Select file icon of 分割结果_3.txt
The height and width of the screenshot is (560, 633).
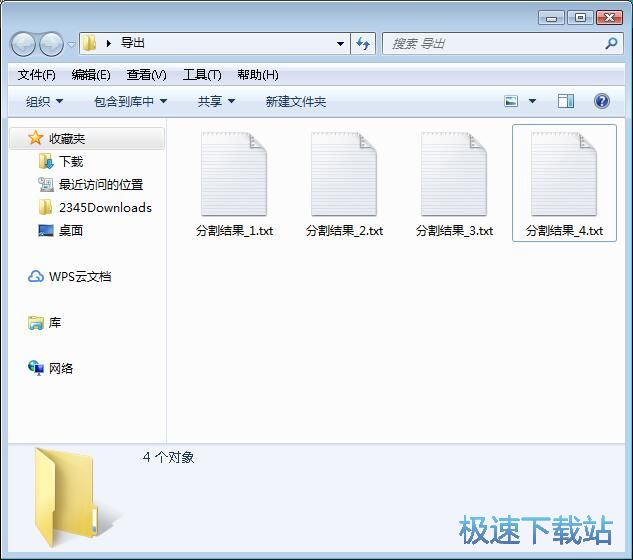click(454, 174)
